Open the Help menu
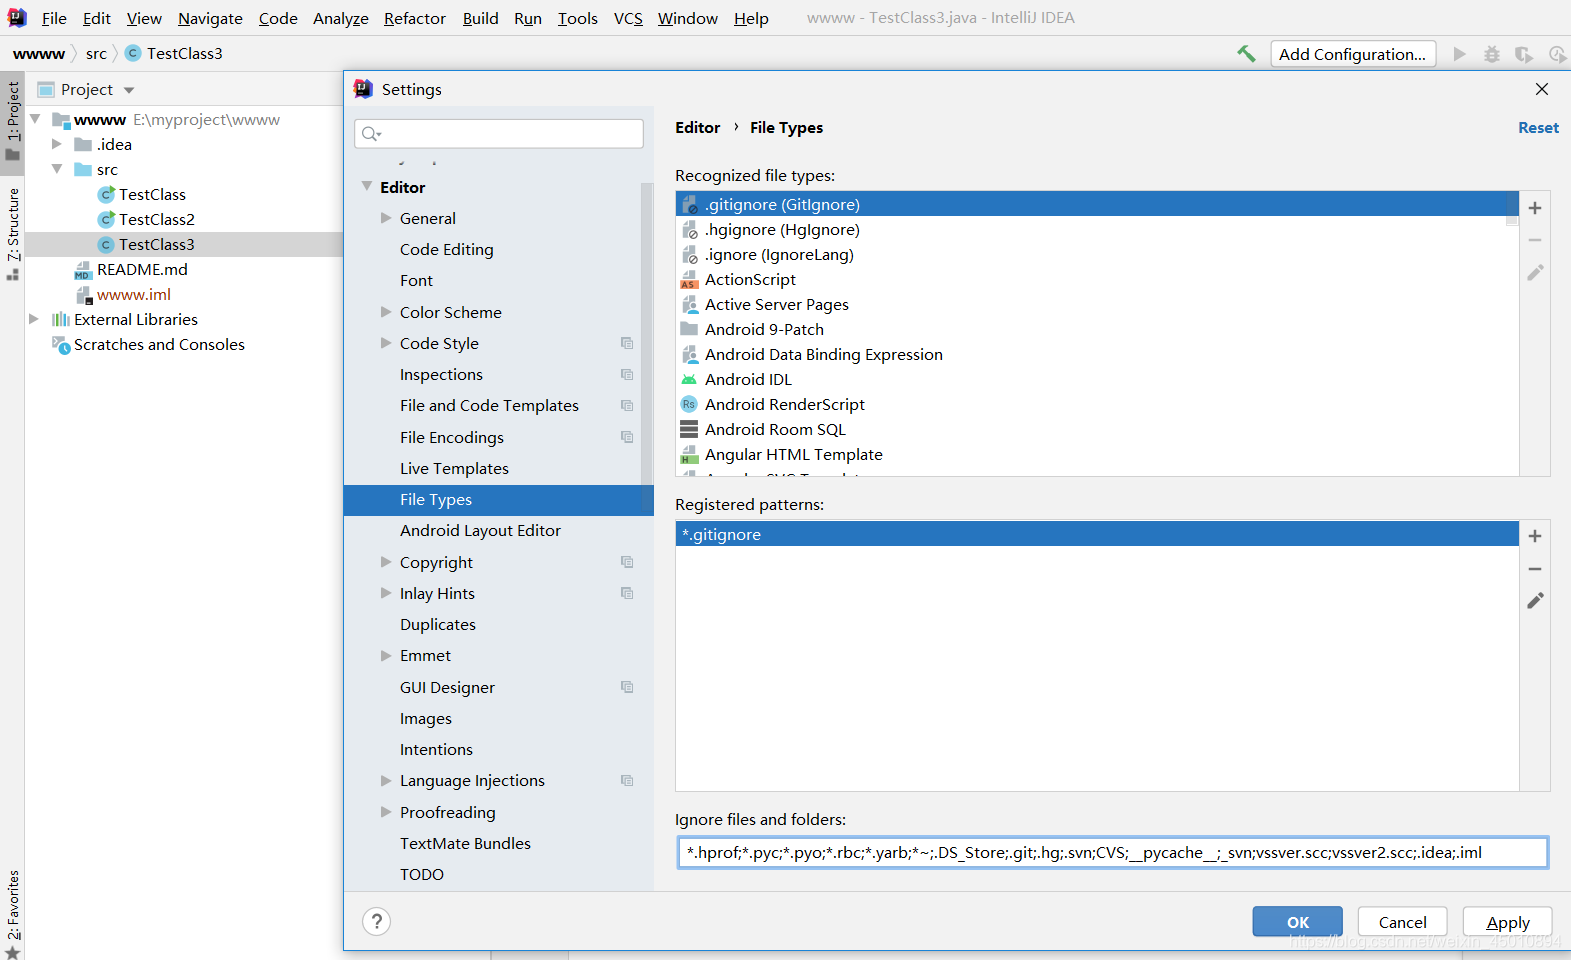This screenshot has height=960, width=1571. [x=751, y=18]
